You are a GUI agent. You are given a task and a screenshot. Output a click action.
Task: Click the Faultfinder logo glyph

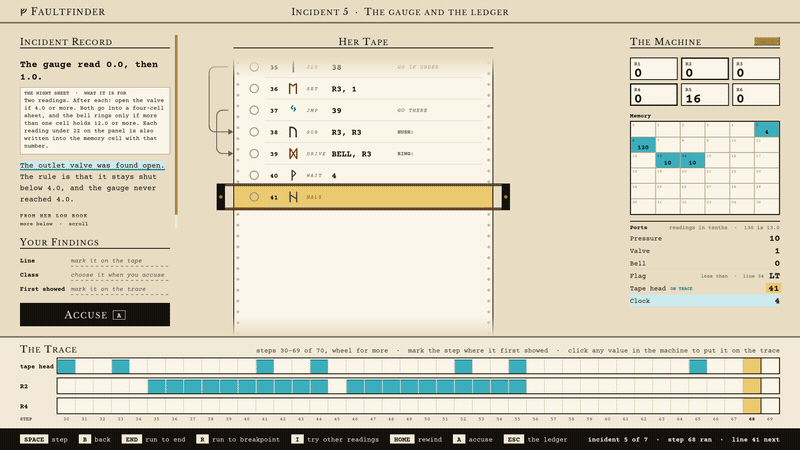23,12
